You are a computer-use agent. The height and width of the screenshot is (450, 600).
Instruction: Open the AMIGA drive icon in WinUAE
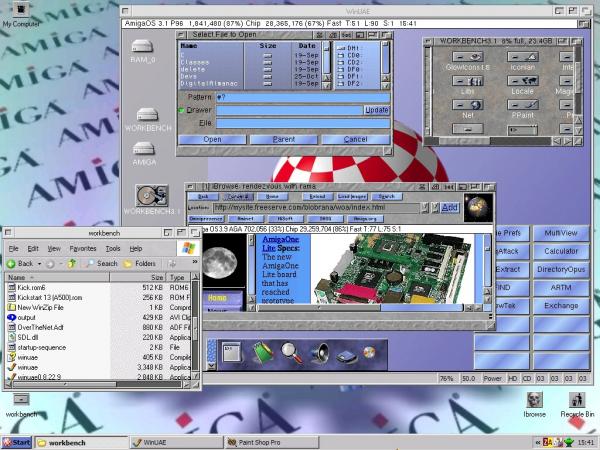[143, 149]
